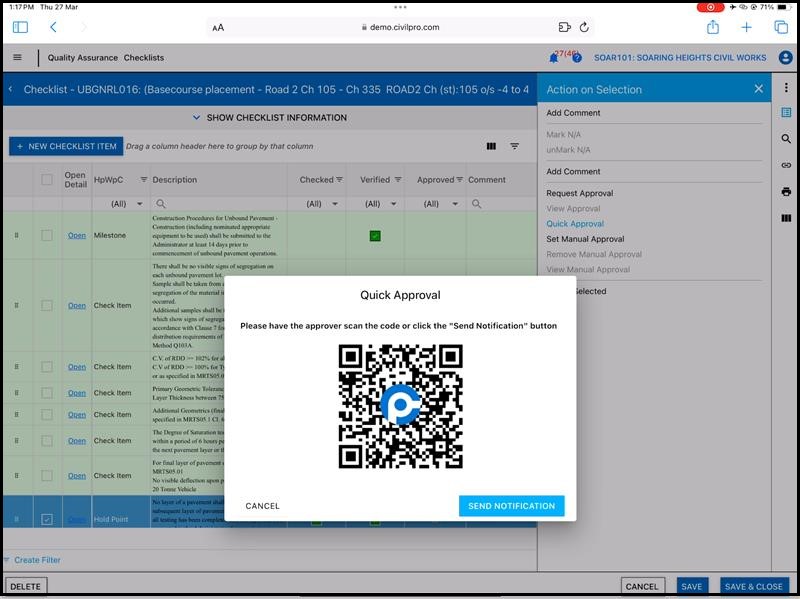Image resolution: width=800 pixels, height=599 pixels.
Task: Open column chooser icon above the grid
Action: pos(491,146)
